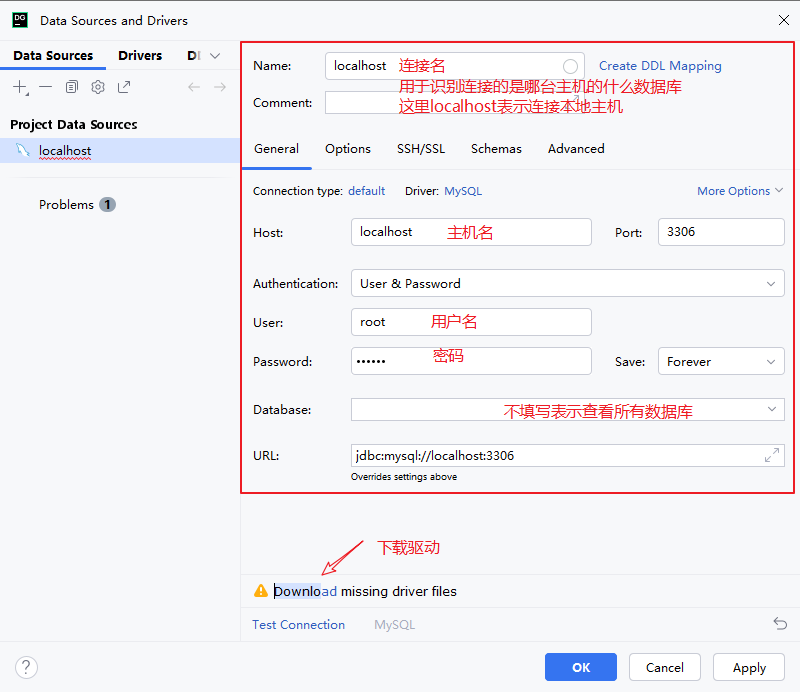Change the Driver MySQL link

463,191
